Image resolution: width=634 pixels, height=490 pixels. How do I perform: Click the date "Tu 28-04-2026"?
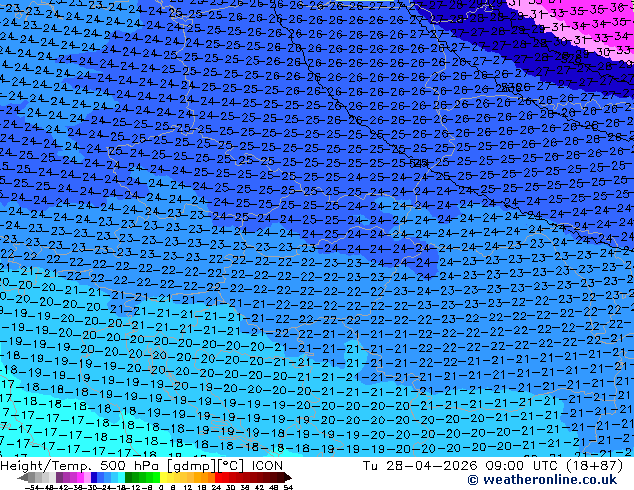420,466
